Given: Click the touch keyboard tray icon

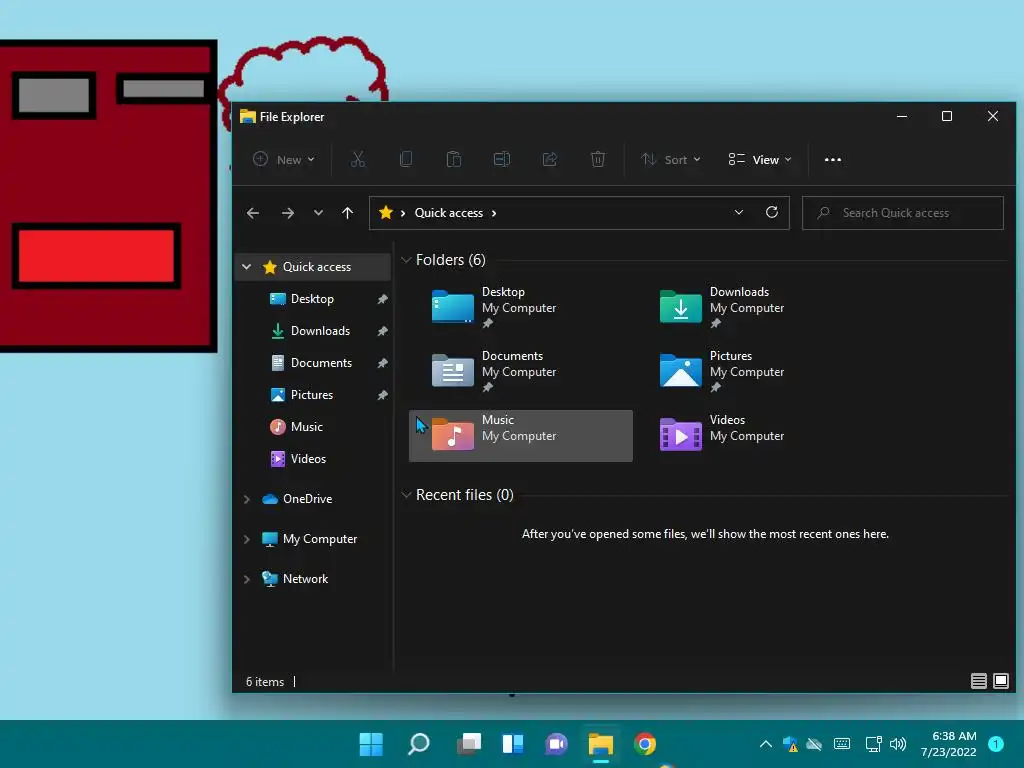Looking at the screenshot, I should click(x=842, y=744).
